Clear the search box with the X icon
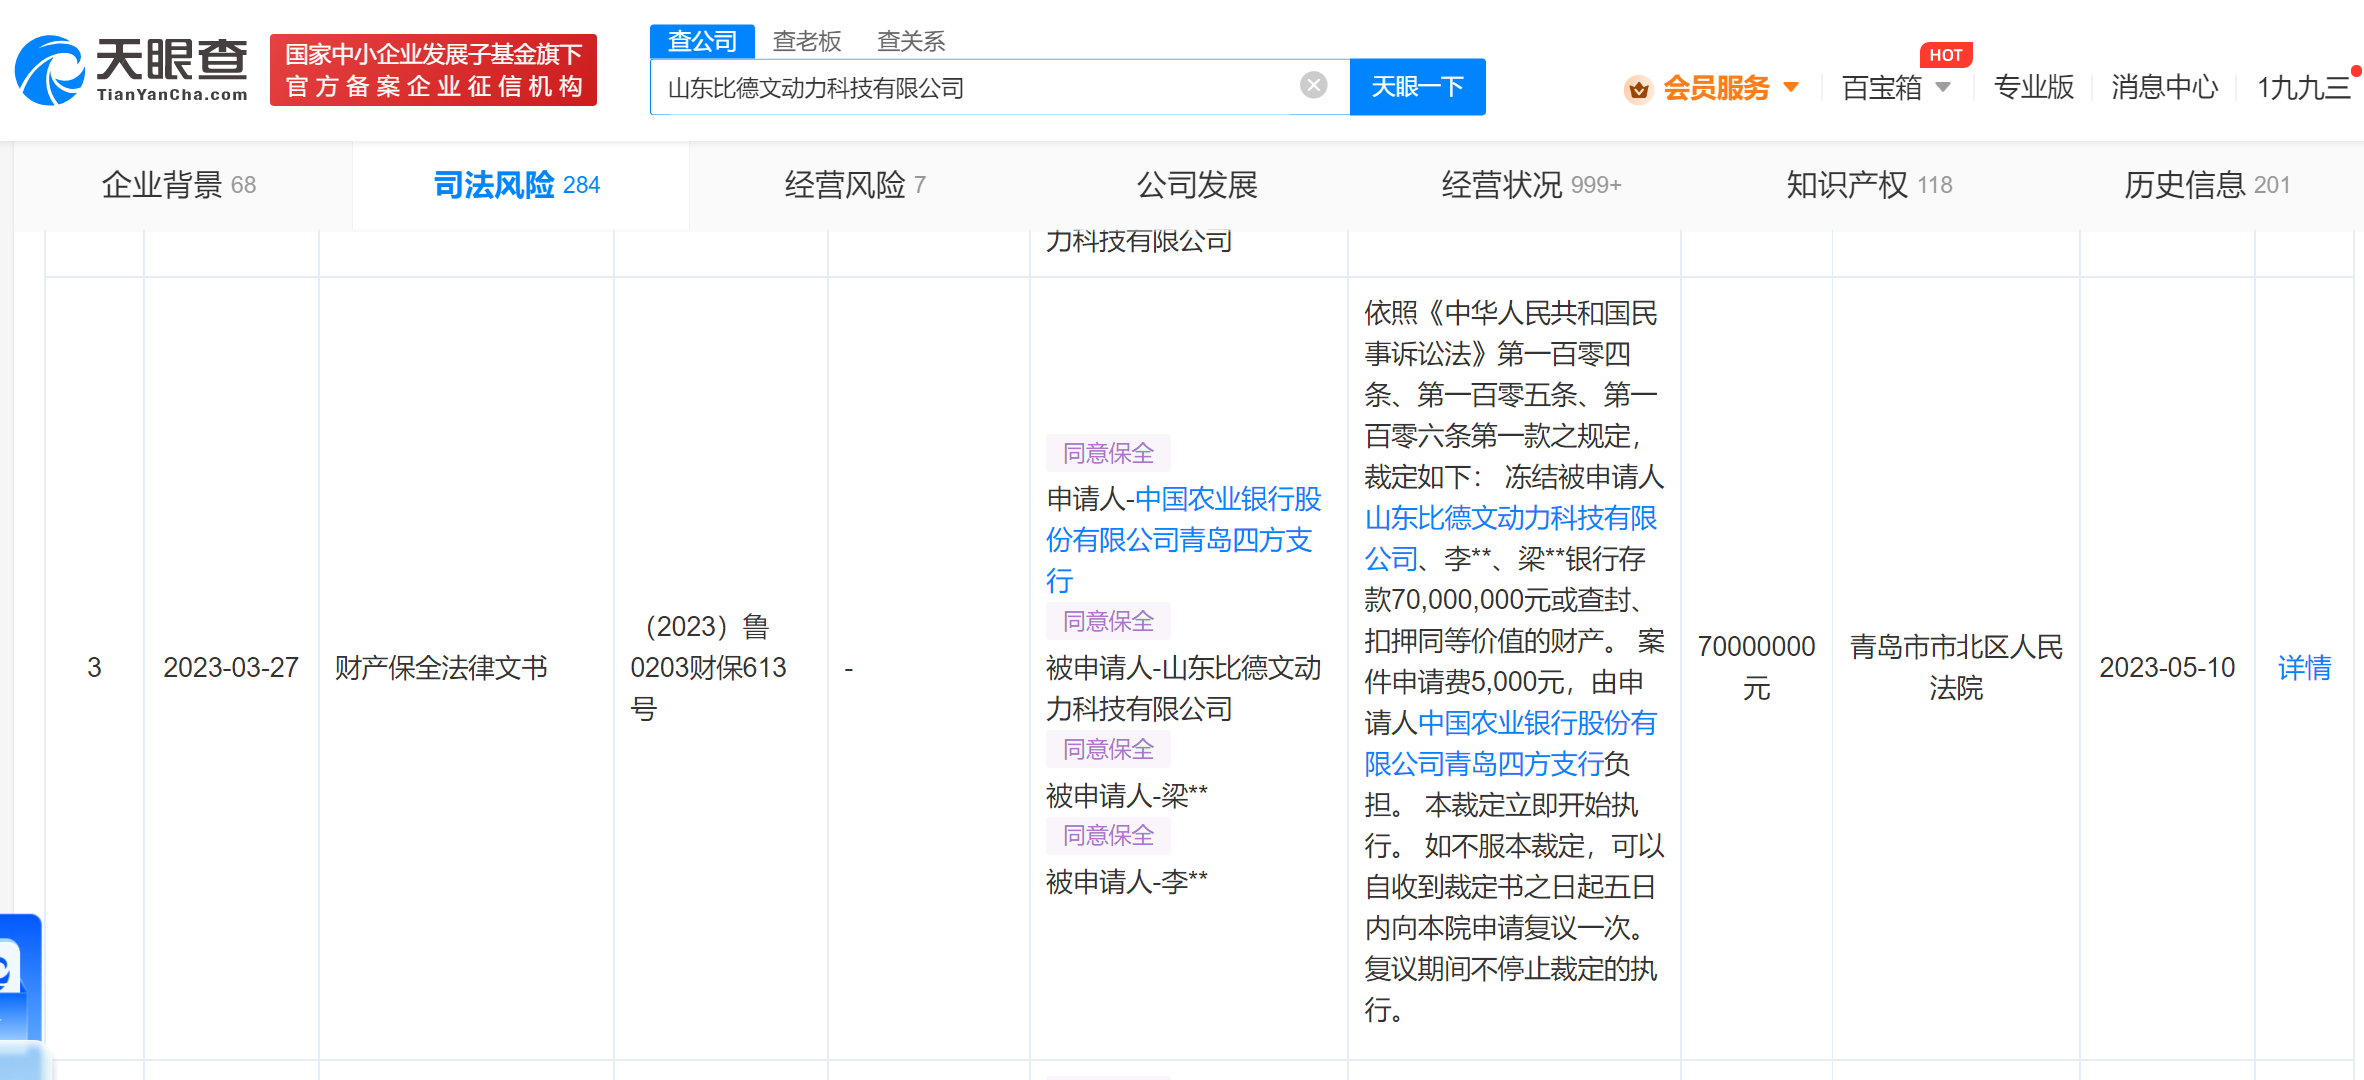Viewport: 2364px width, 1080px height. pyautogui.click(x=1313, y=86)
